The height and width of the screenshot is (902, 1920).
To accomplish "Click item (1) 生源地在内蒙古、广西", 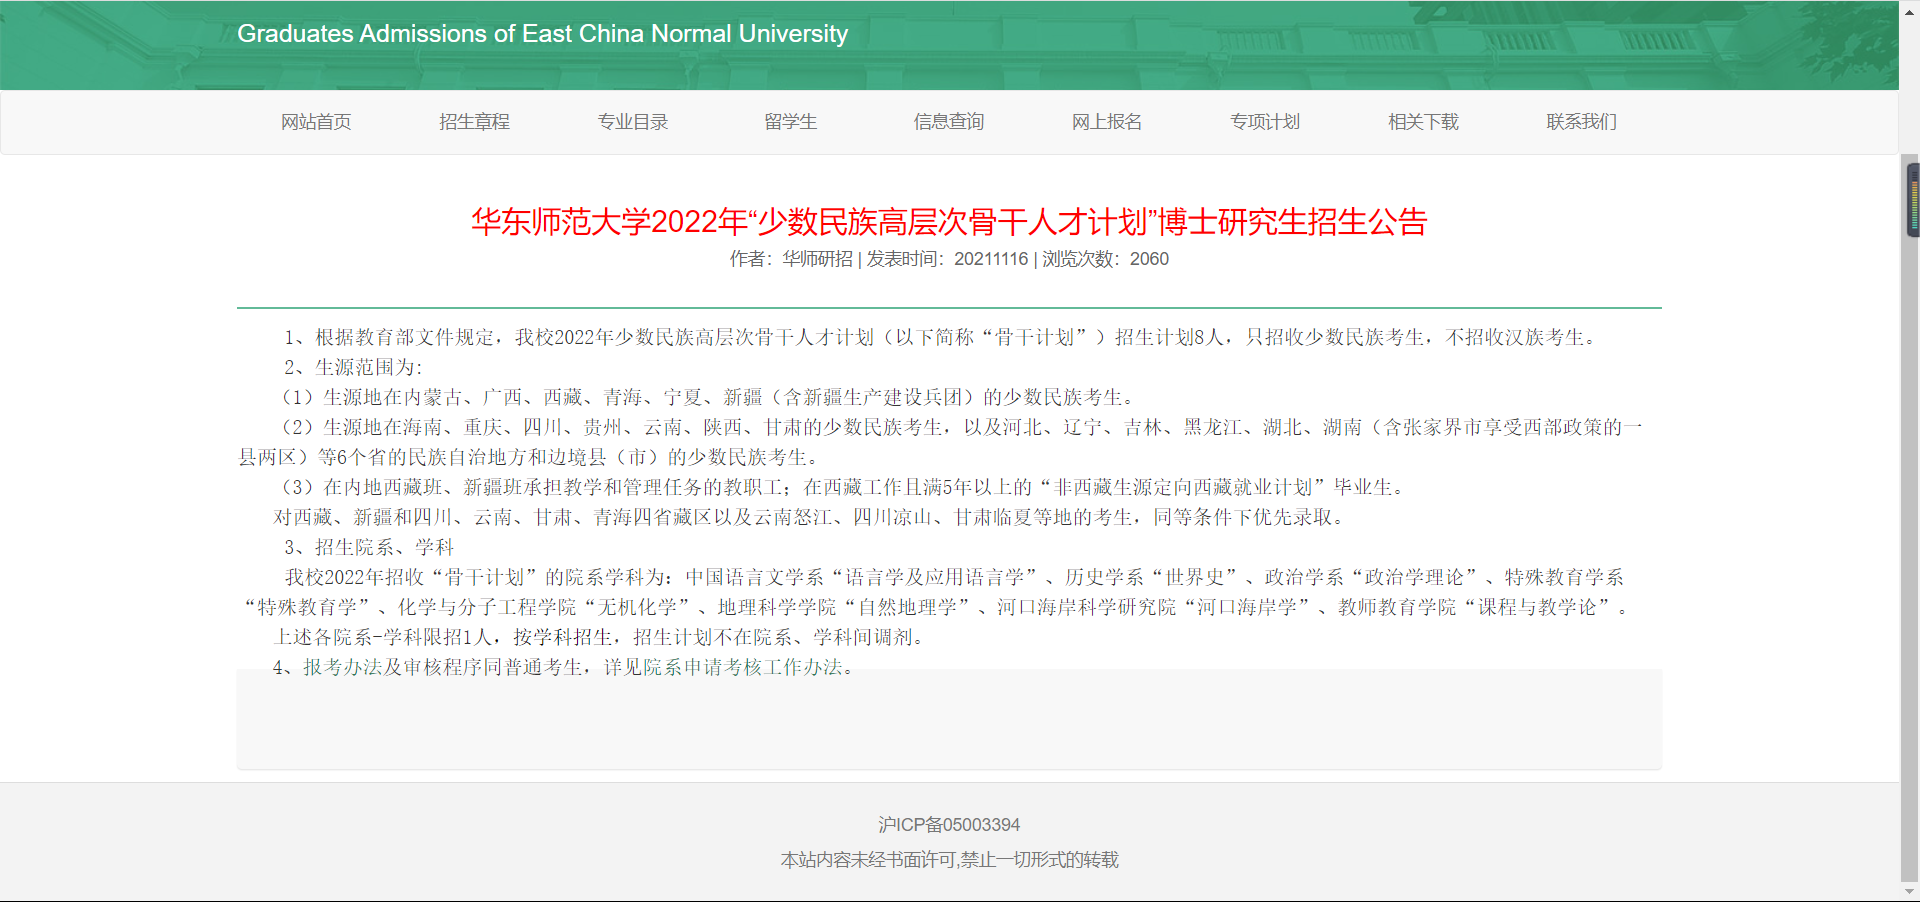I will pyautogui.click(x=708, y=398).
